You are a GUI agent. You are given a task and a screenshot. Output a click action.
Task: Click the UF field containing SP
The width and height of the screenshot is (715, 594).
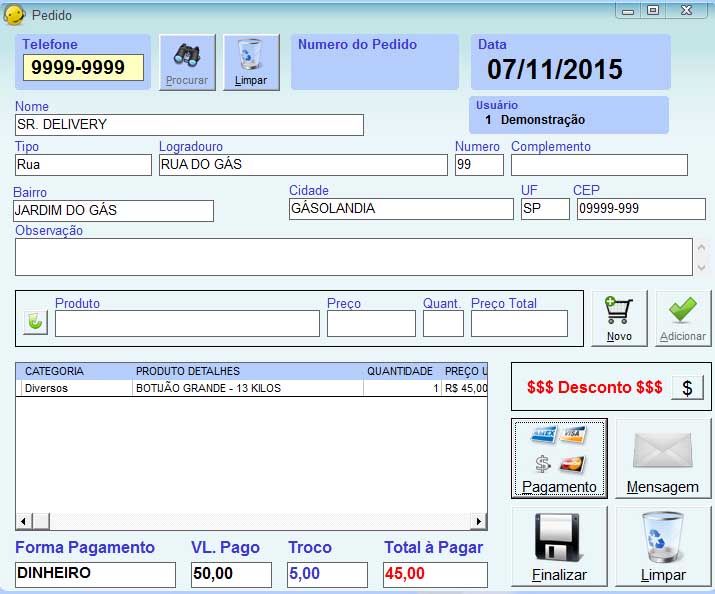pos(545,209)
